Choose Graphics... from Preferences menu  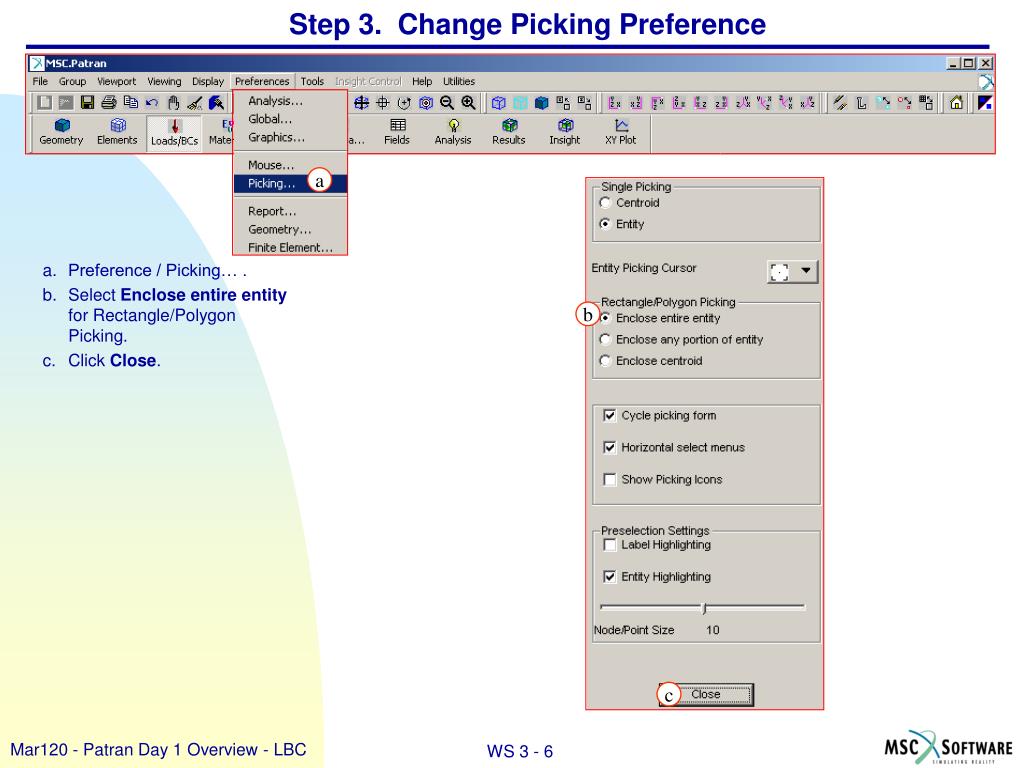[x=289, y=138]
